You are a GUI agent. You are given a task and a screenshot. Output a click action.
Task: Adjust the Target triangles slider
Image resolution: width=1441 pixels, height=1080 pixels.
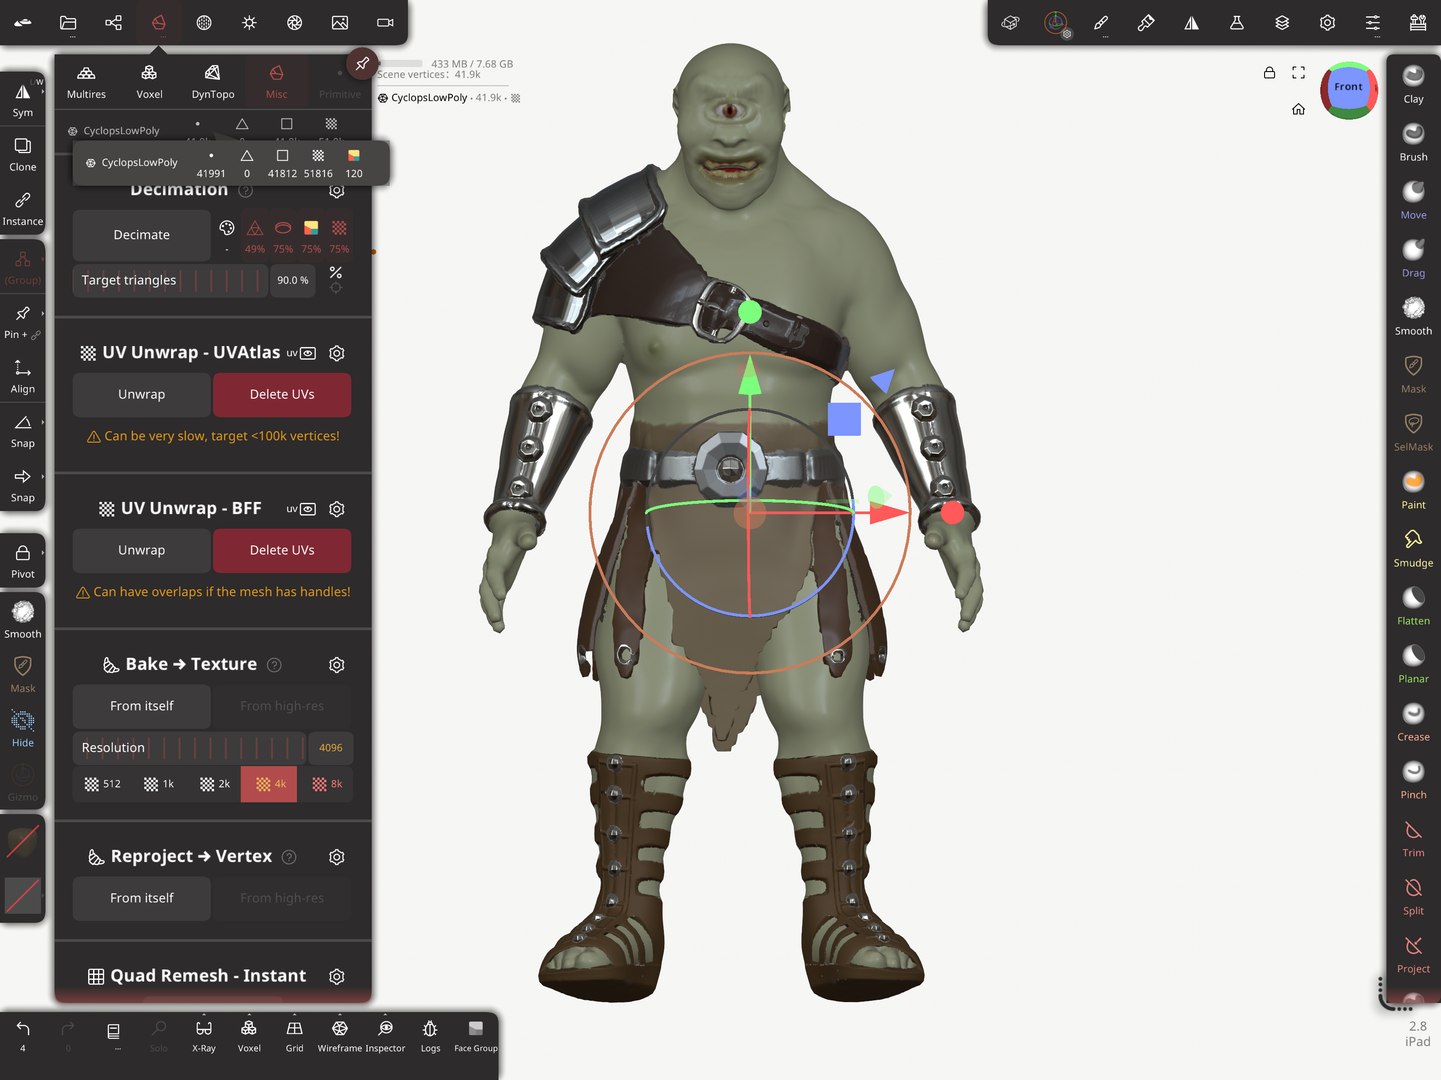[170, 280]
